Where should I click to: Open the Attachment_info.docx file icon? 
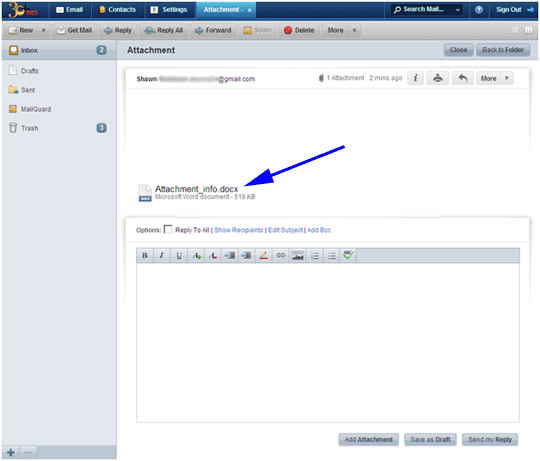point(145,193)
